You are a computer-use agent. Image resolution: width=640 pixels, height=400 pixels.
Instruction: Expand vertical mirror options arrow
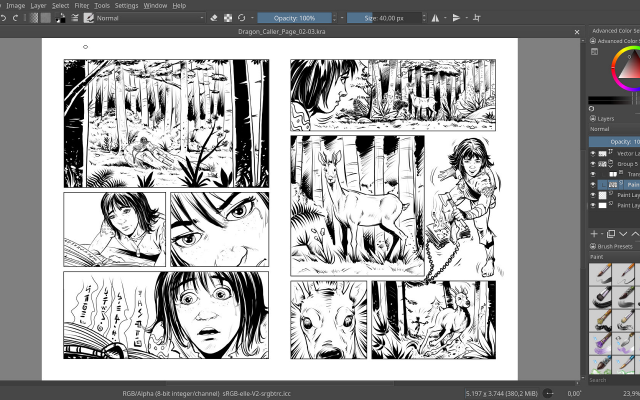[467, 18]
